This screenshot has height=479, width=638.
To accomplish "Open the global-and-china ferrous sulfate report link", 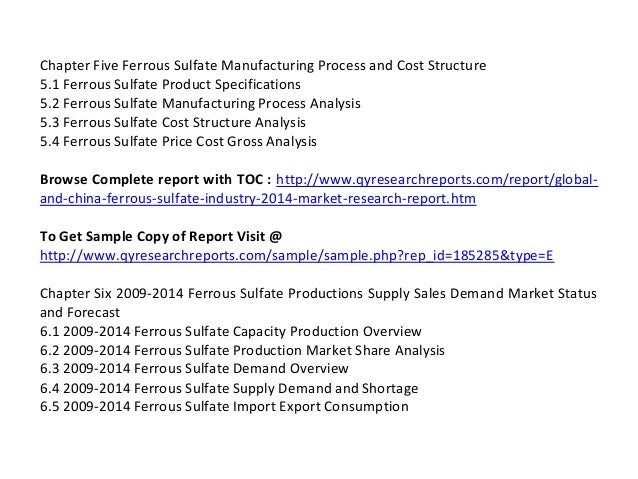I will [x=437, y=180].
